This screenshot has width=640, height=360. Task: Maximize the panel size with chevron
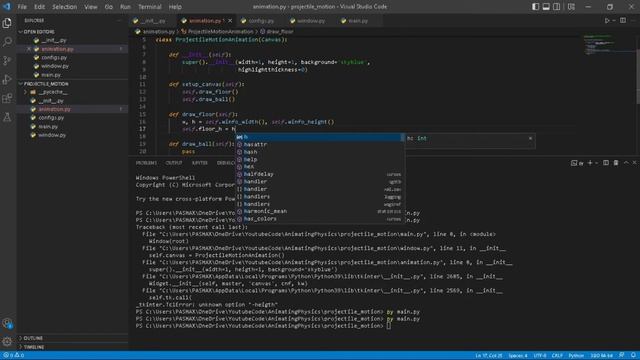pos(626,163)
